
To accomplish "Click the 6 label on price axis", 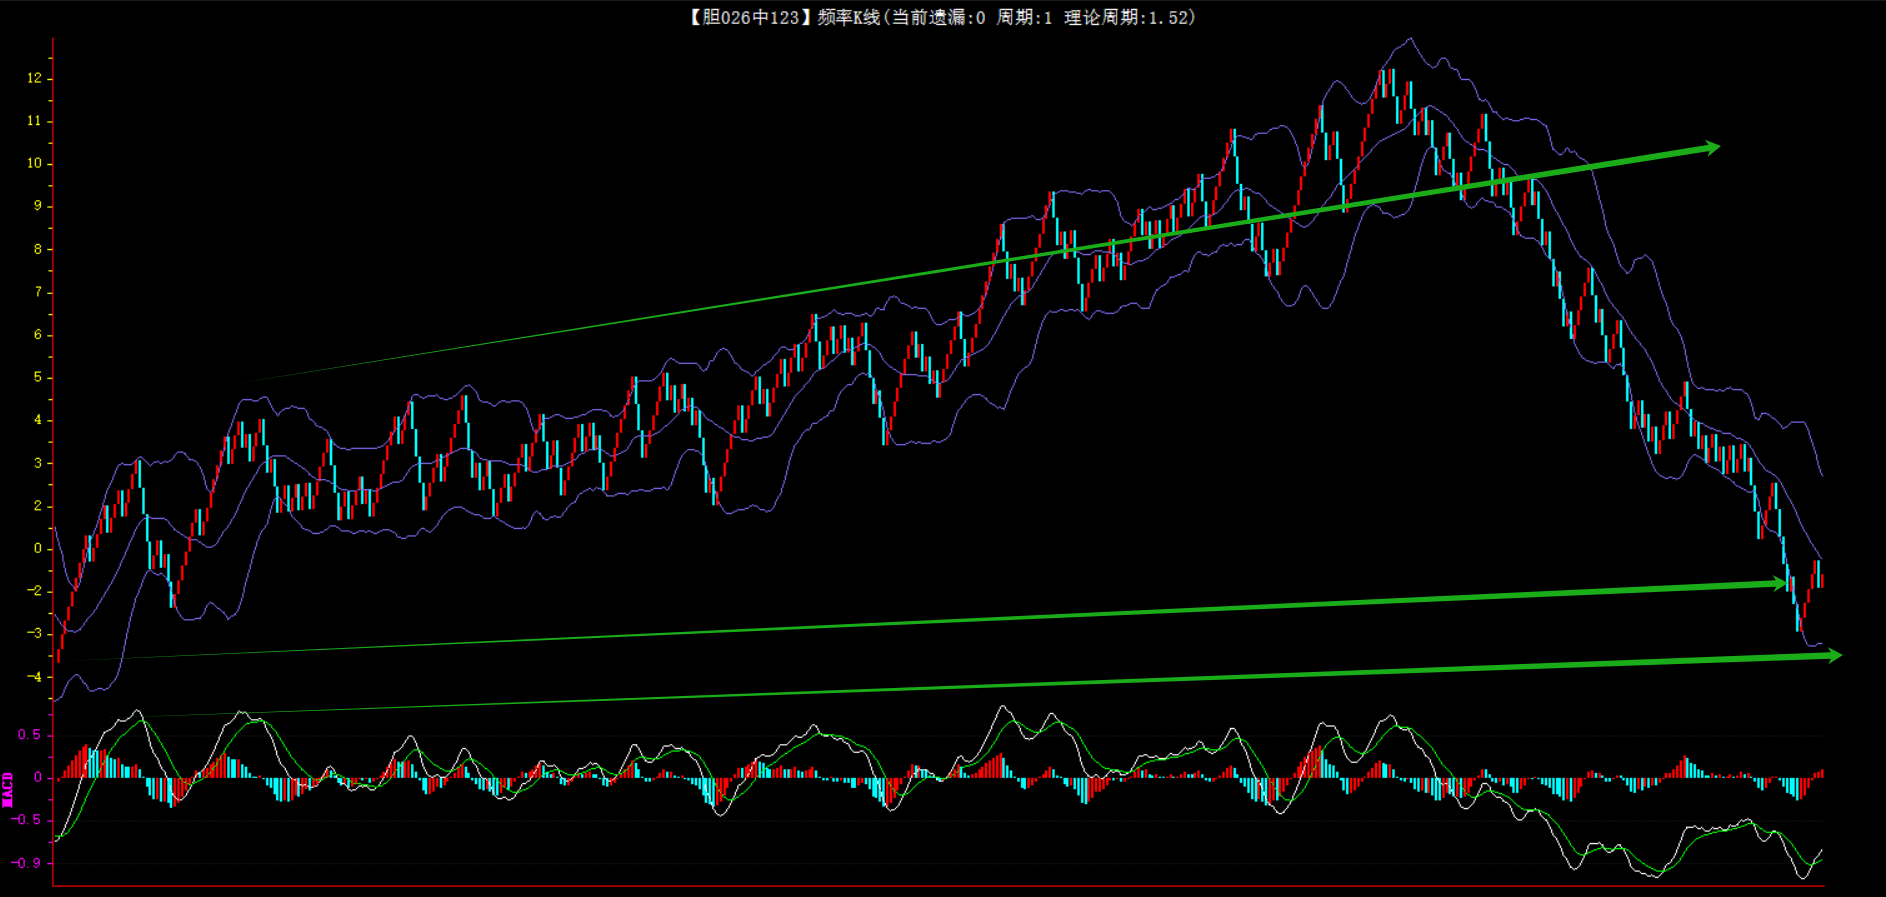I will [x=38, y=335].
